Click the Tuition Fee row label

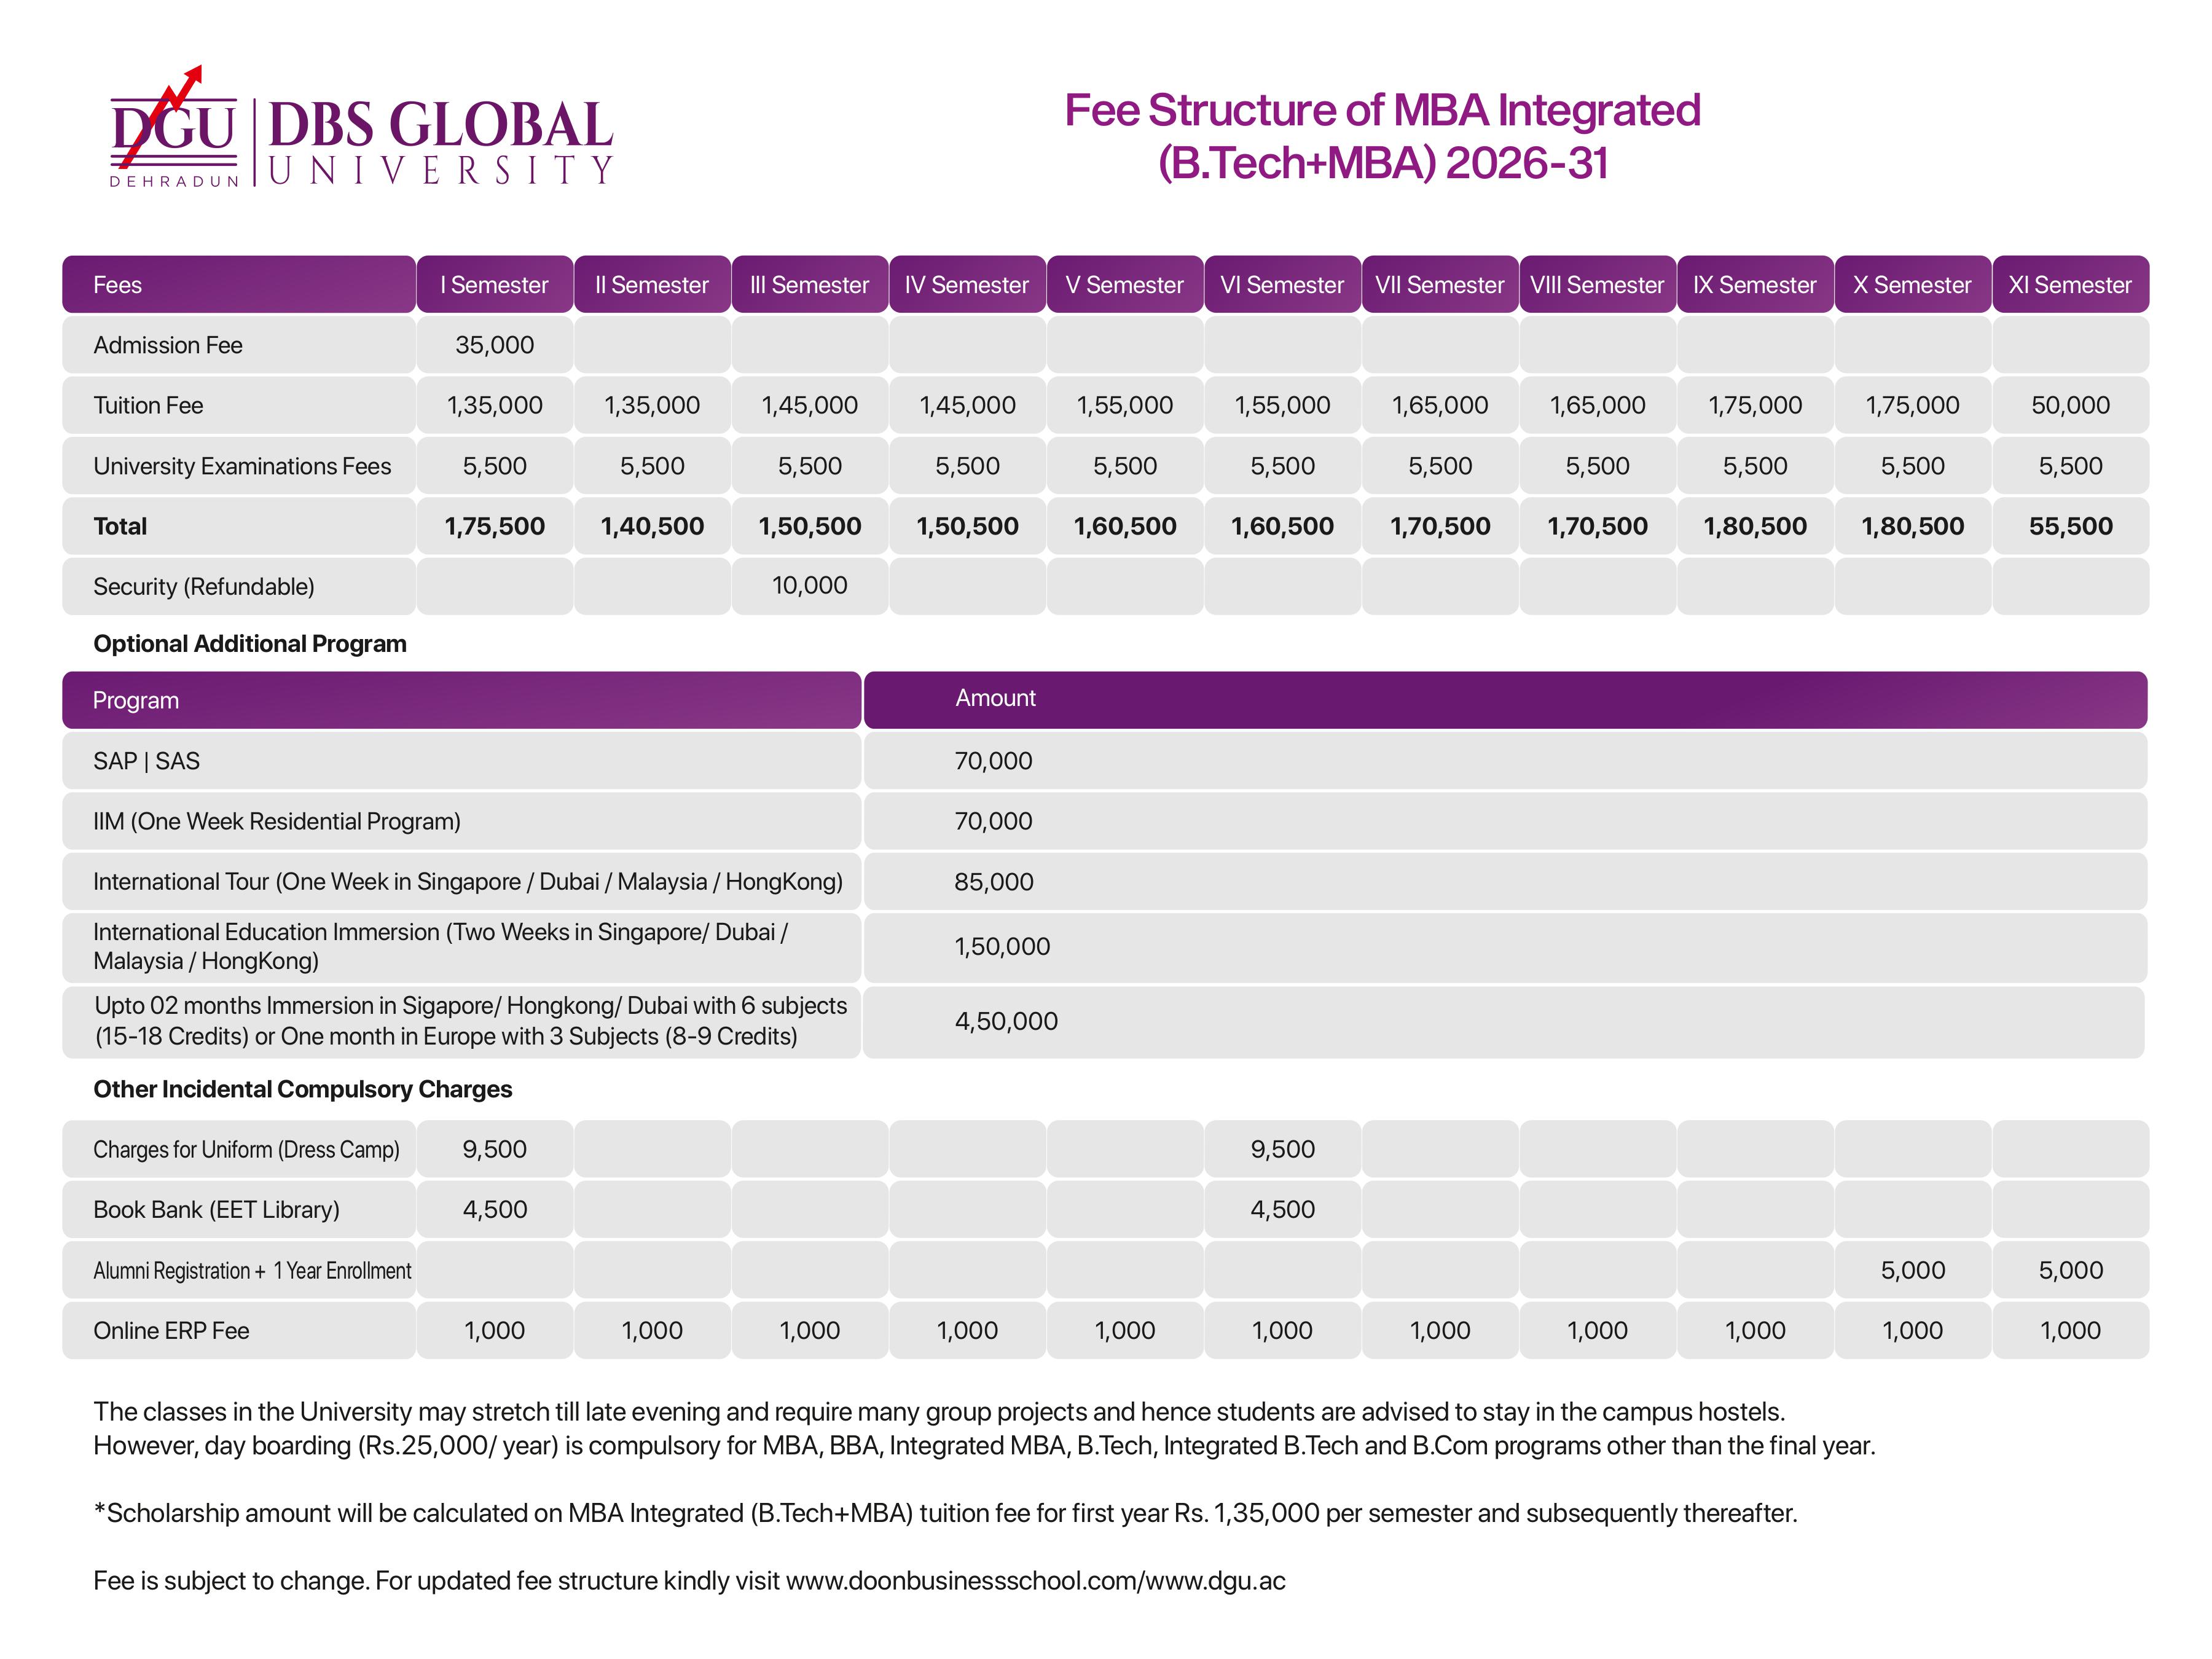[148, 405]
